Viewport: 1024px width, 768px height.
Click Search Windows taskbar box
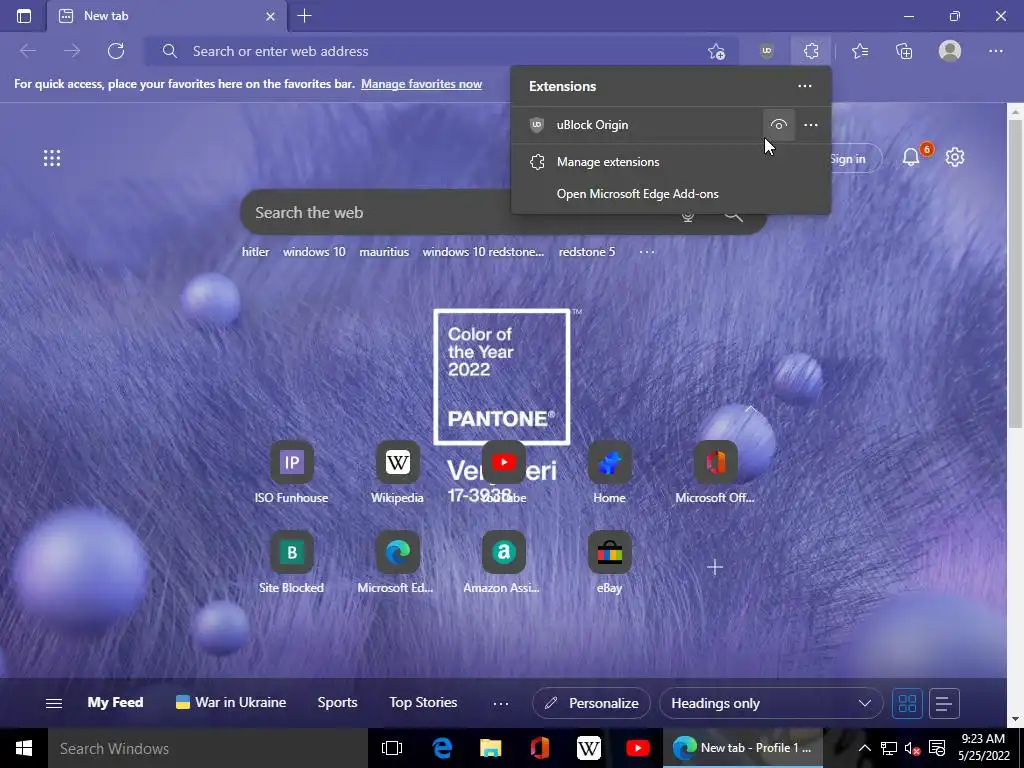[x=208, y=748]
